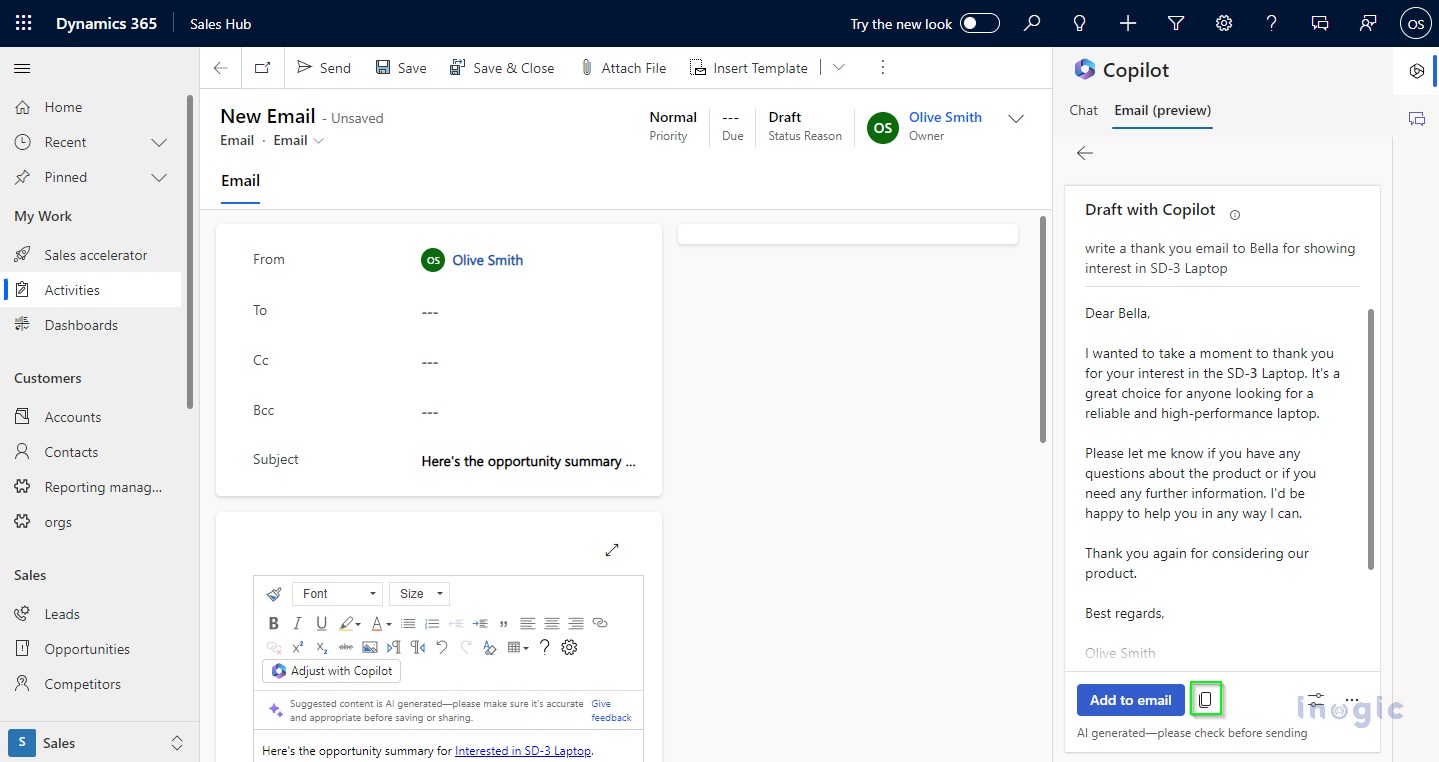Click the Add to email button
1439x762 pixels.
[1131, 700]
